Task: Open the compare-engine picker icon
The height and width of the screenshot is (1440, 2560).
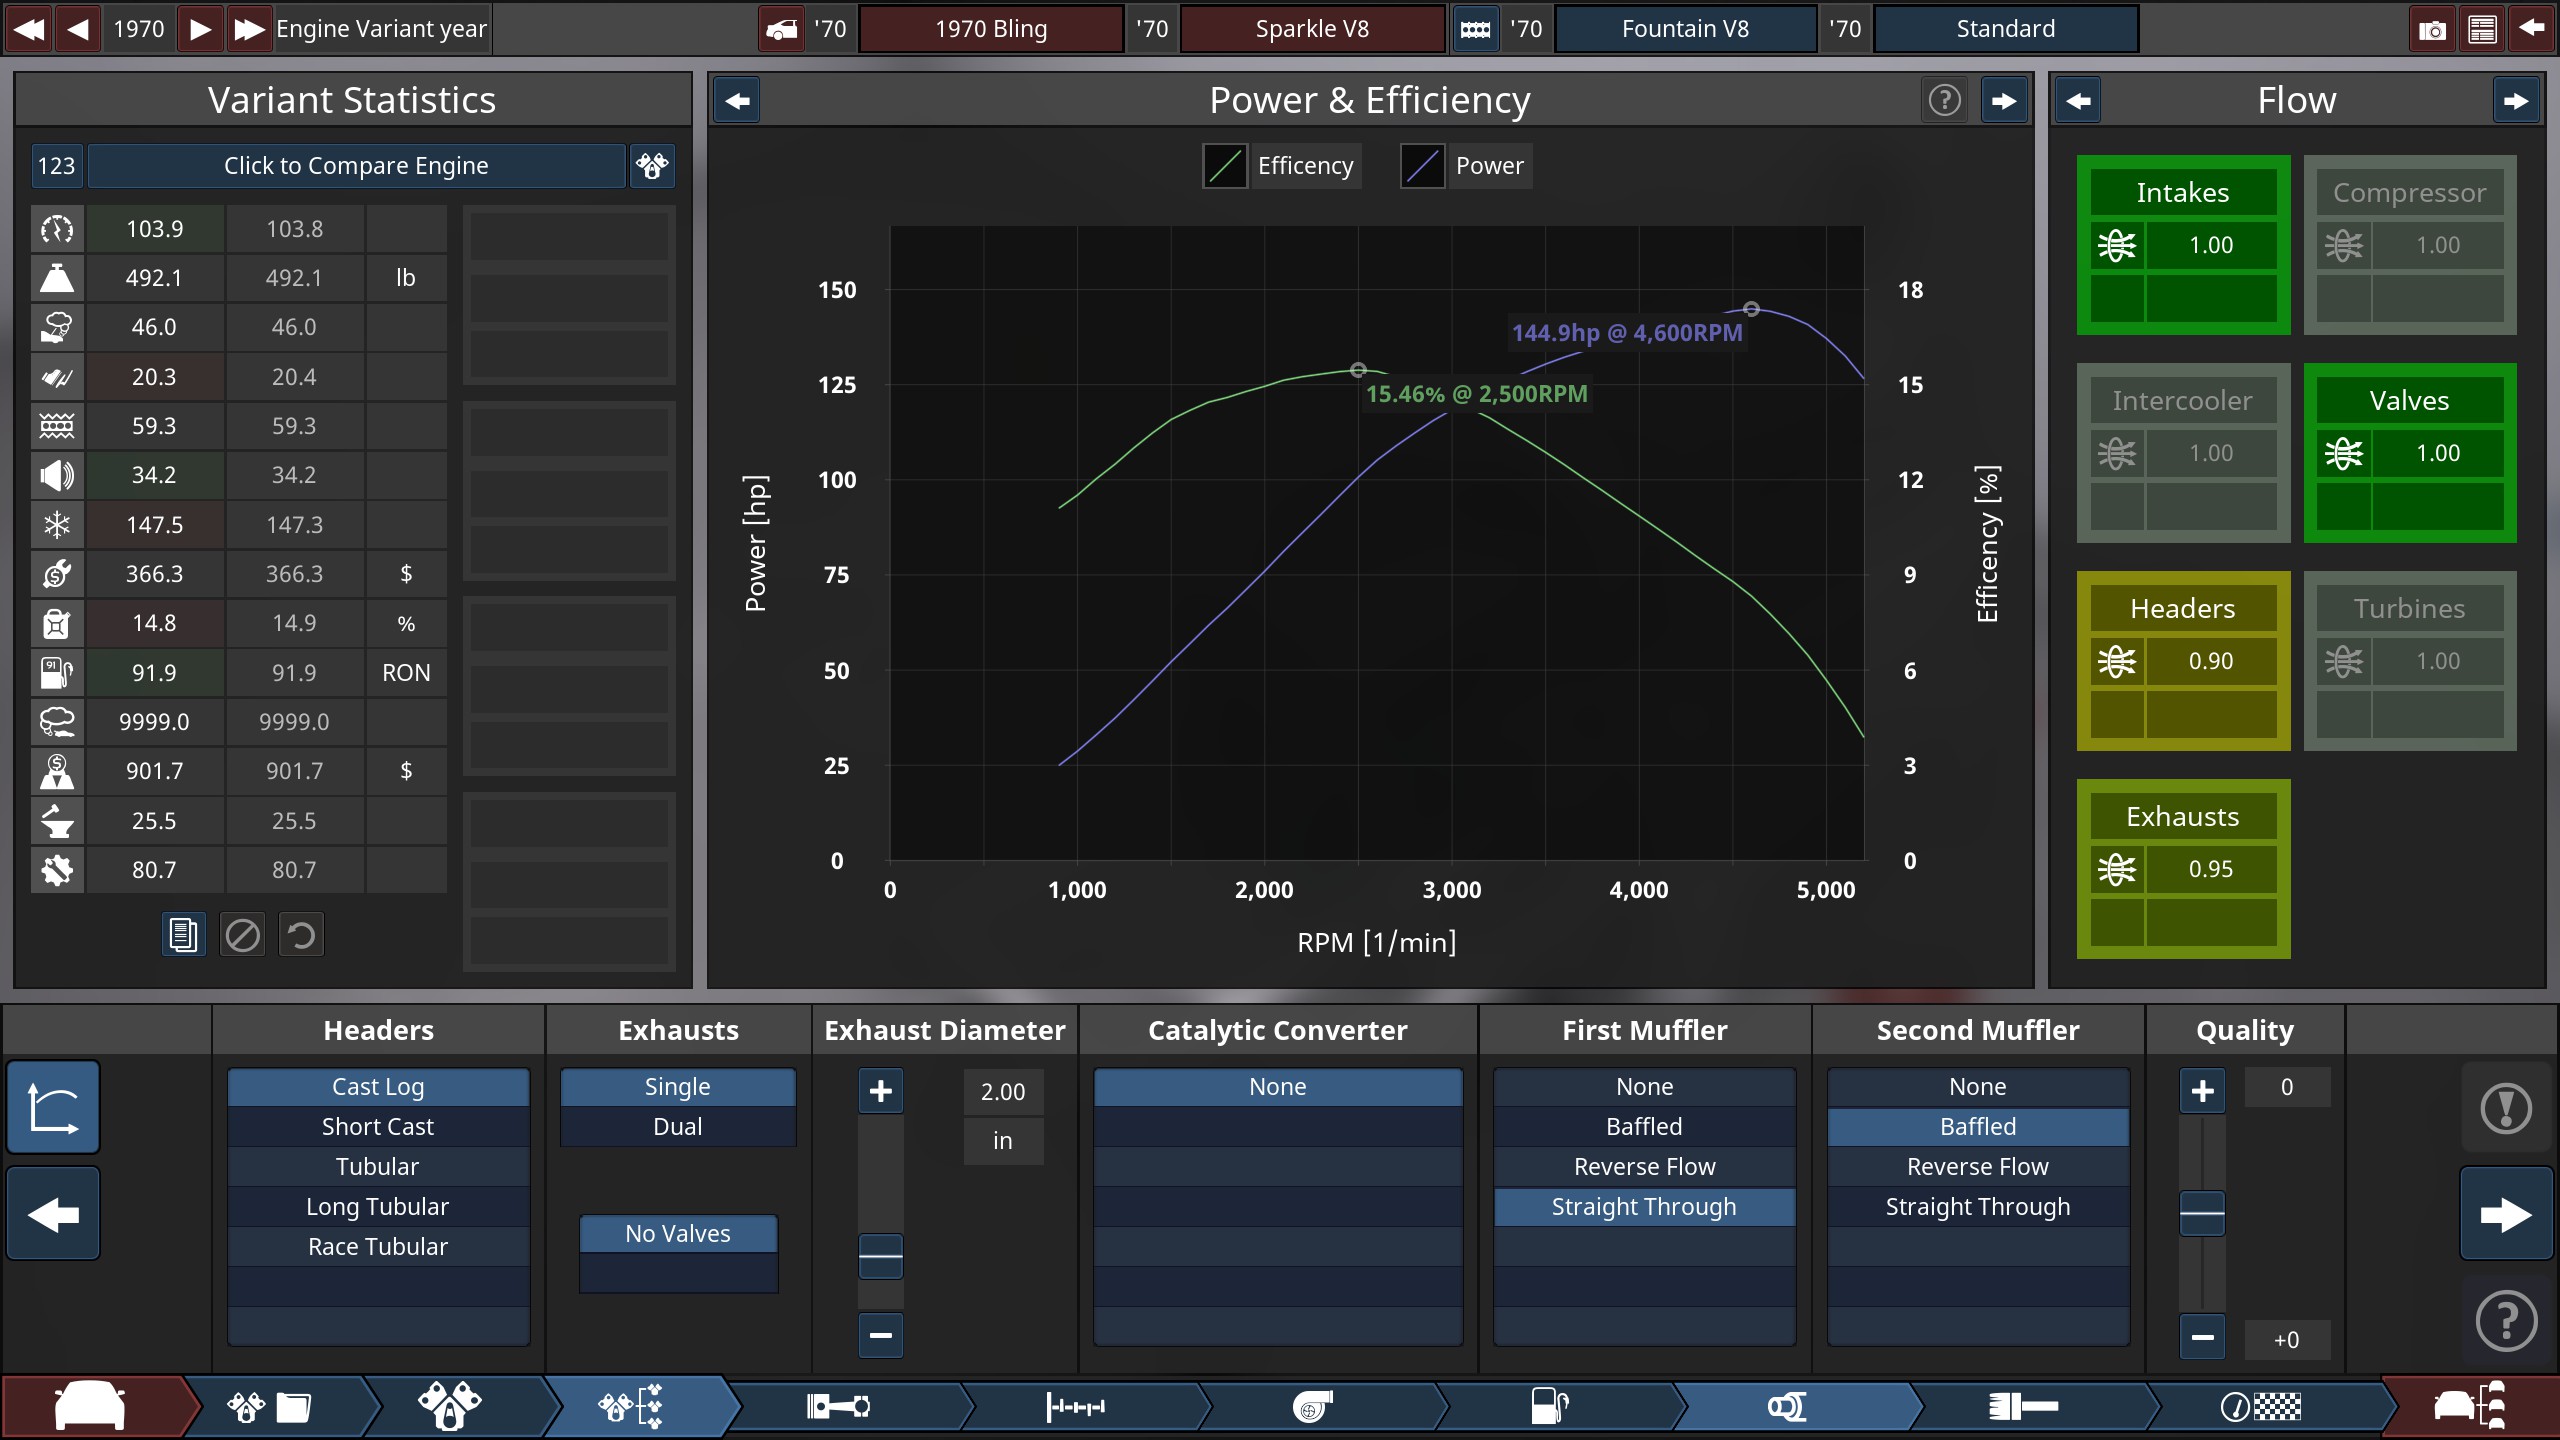Action: pyautogui.click(x=652, y=166)
